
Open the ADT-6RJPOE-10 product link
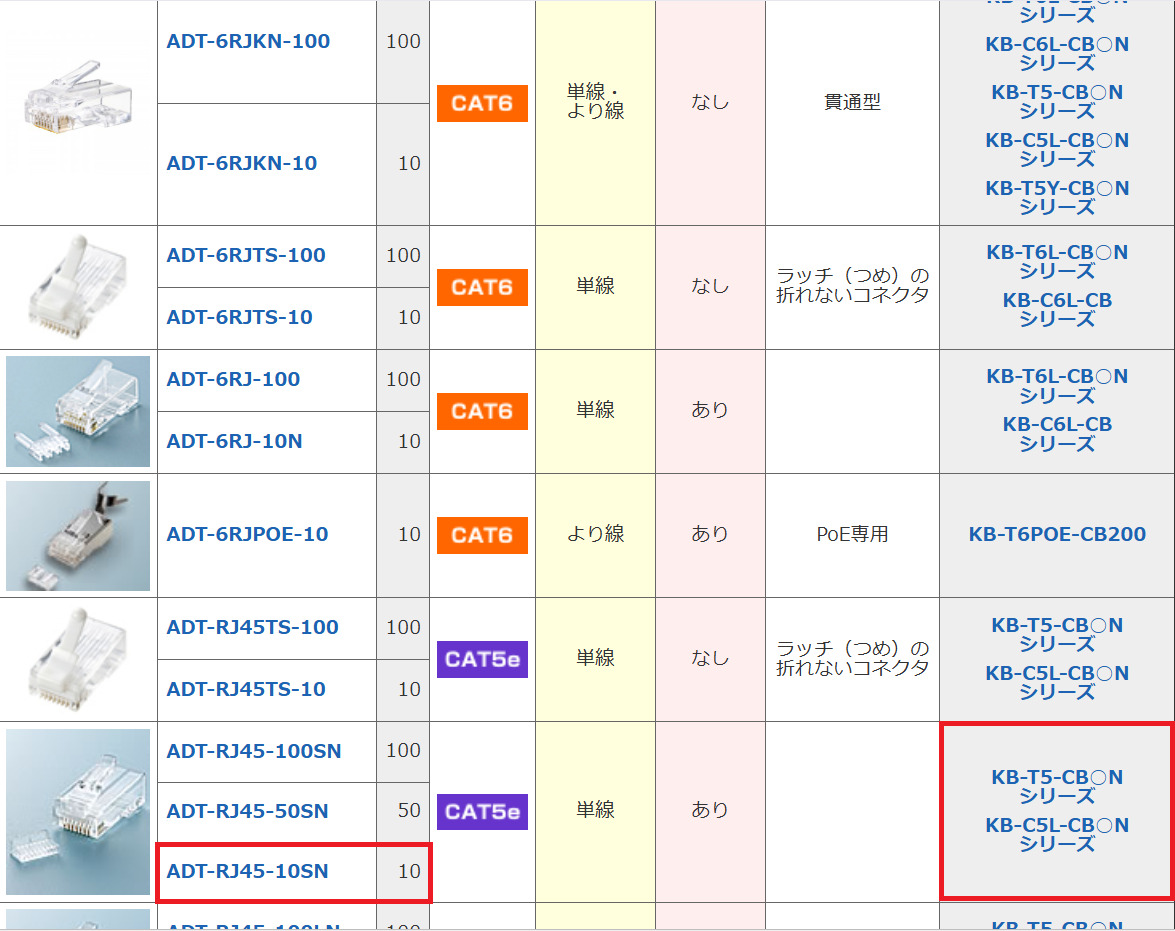pos(247,535)
